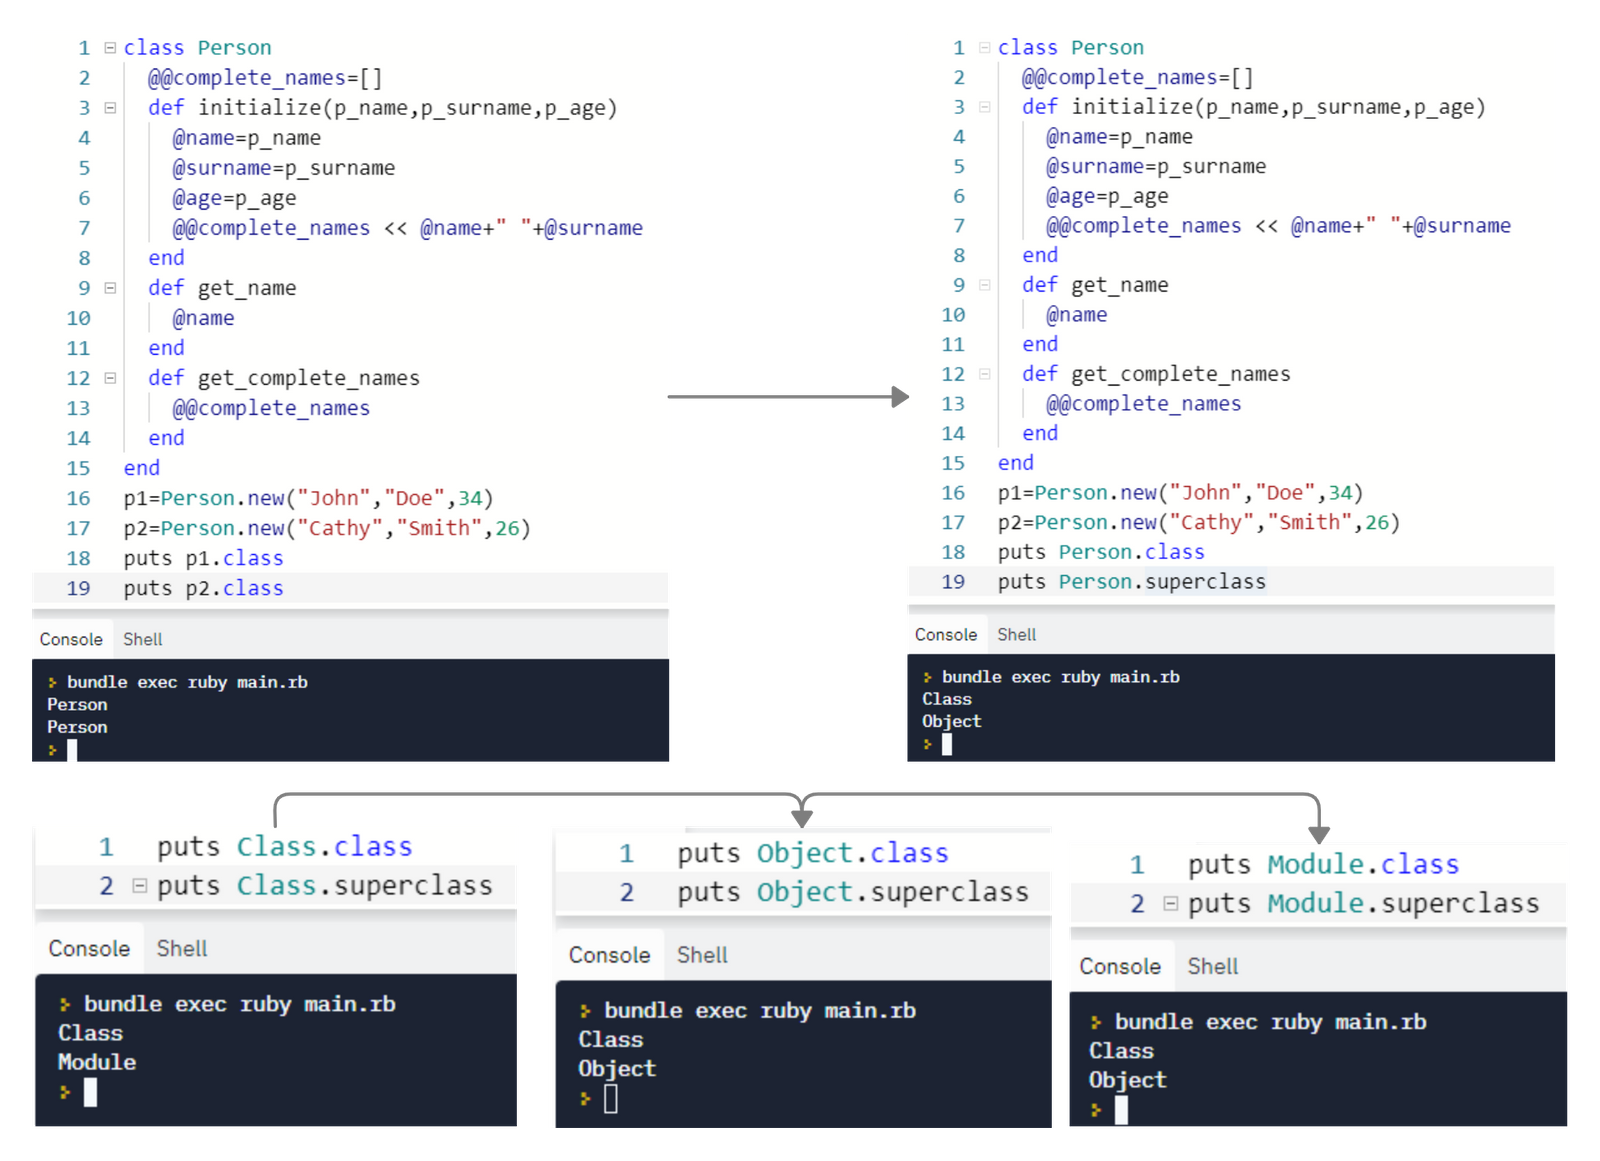1600x1161 pixels.
Task: Fold the get_name method in right editor
Action: click(x=984, y=285)
